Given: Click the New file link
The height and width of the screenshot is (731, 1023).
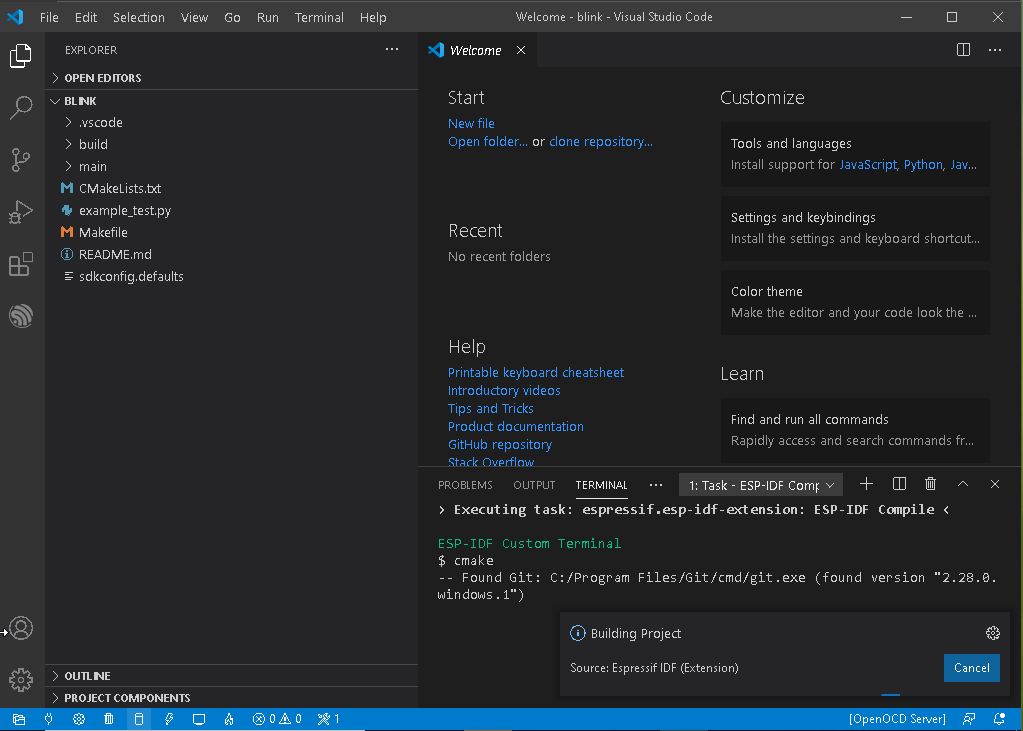Looking at the screenshot, I should pyautogui.click(x=471, y=123).
